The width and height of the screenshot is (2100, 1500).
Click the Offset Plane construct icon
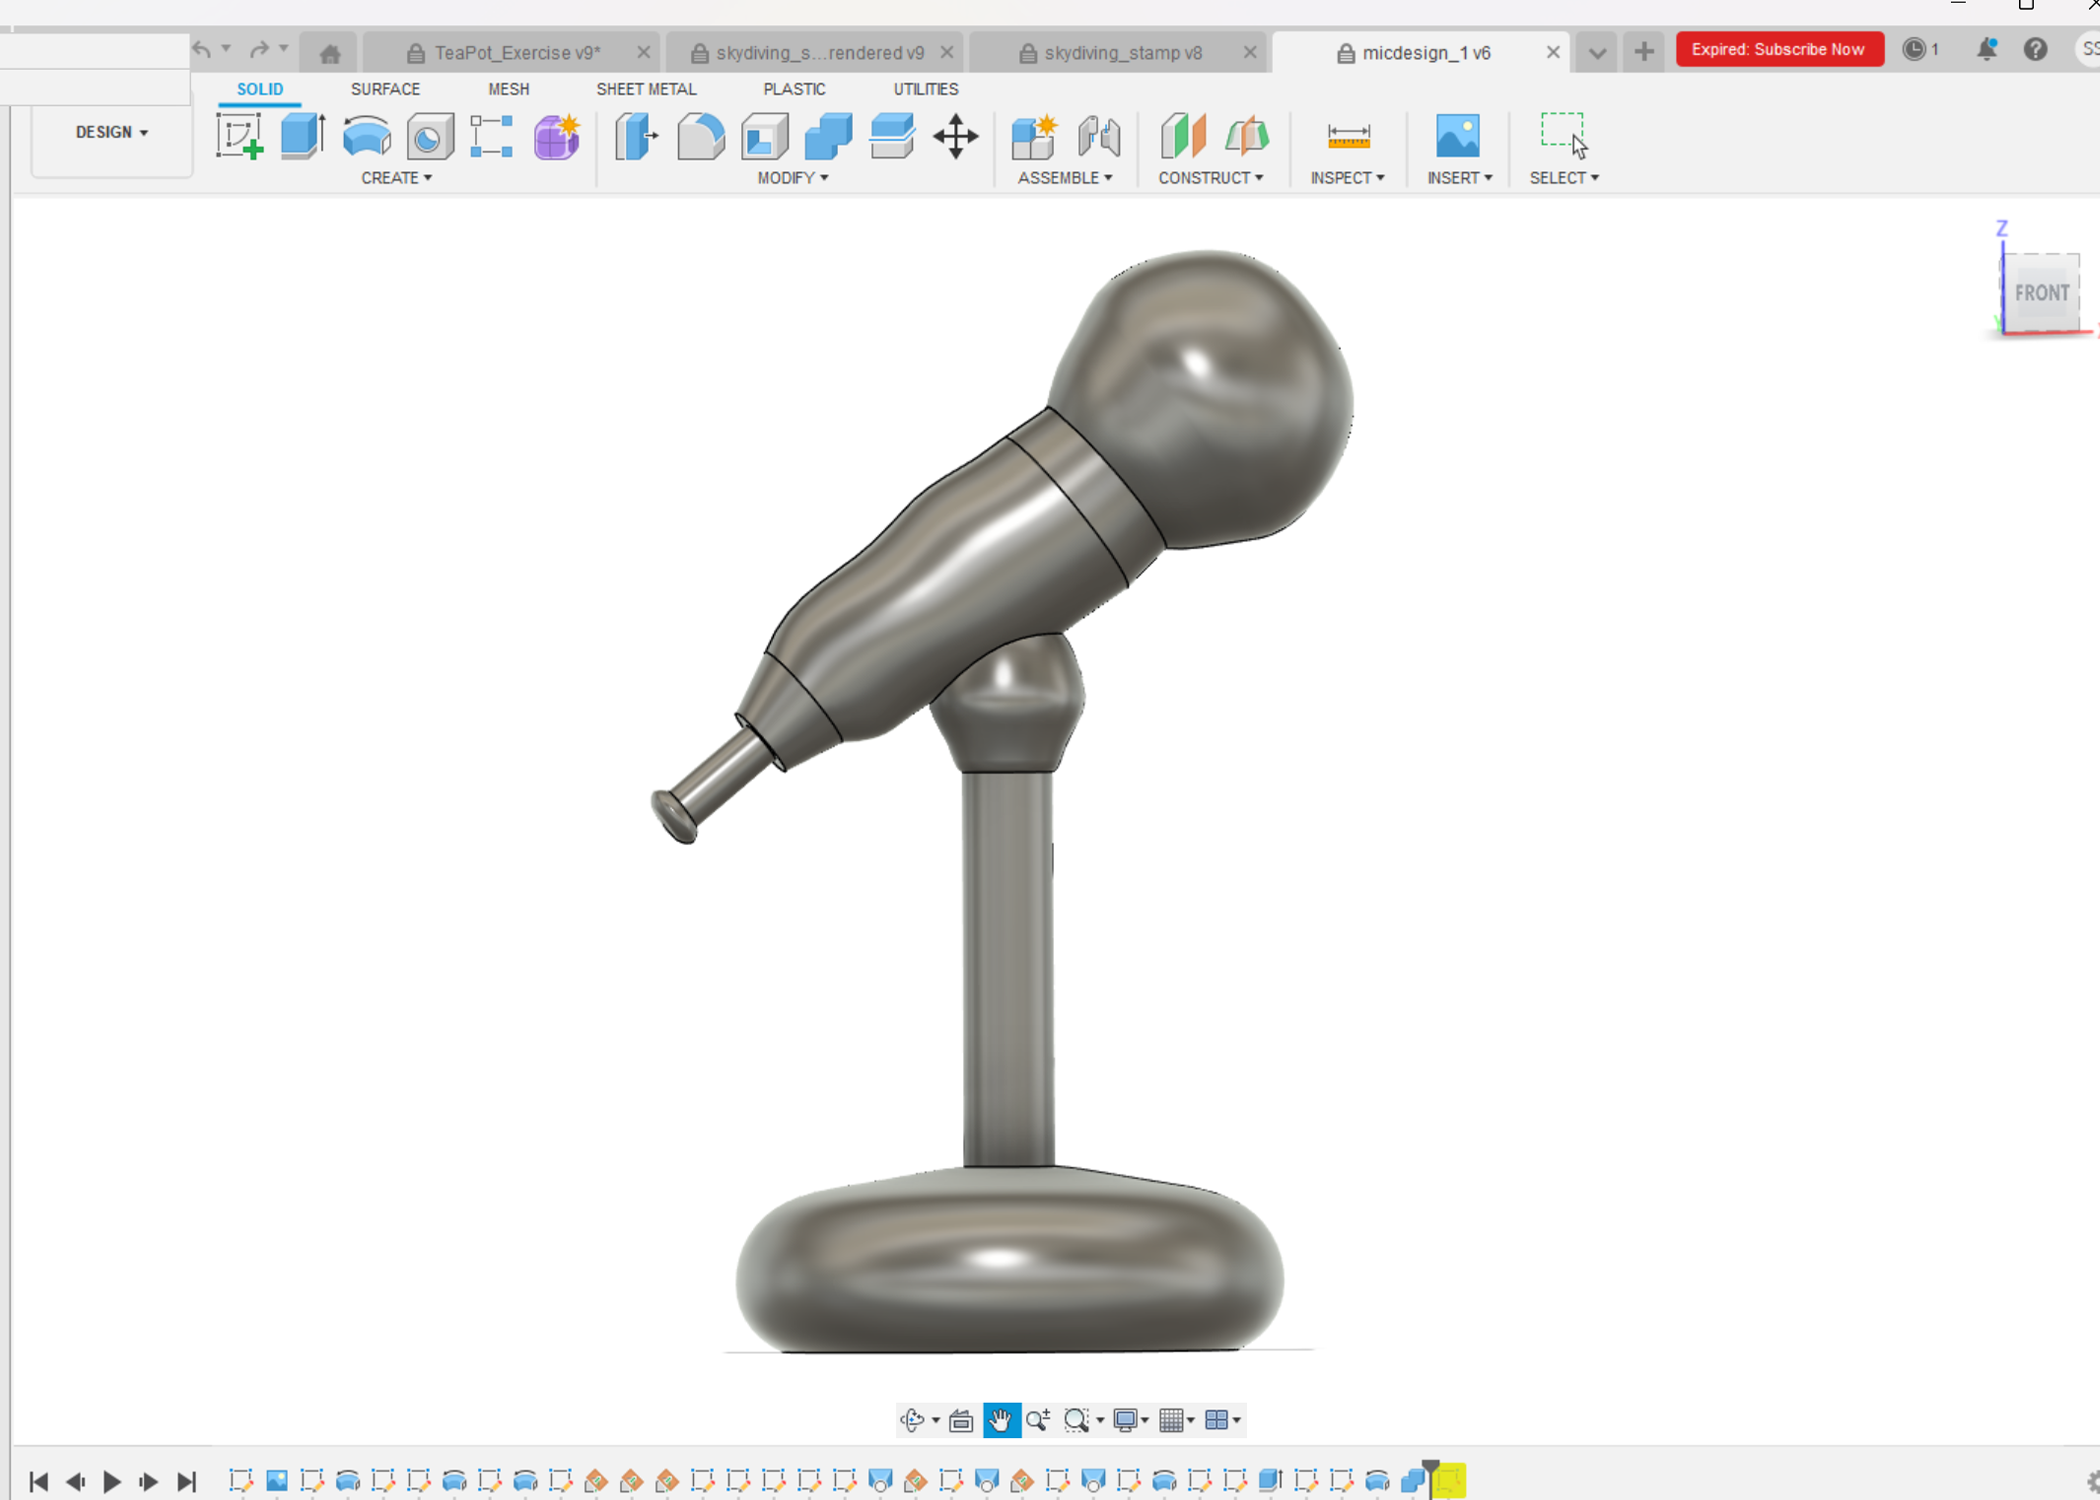tap(1183, 136)
